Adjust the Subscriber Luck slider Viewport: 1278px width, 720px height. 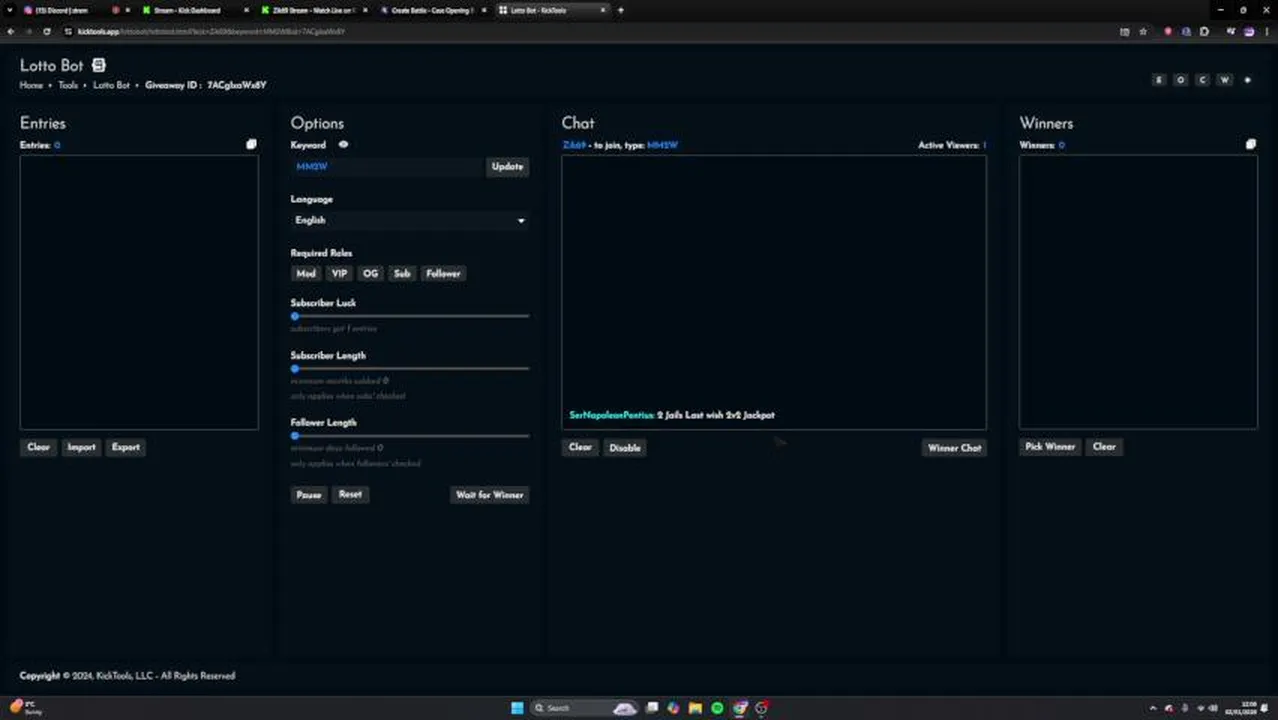click(410, 316)
